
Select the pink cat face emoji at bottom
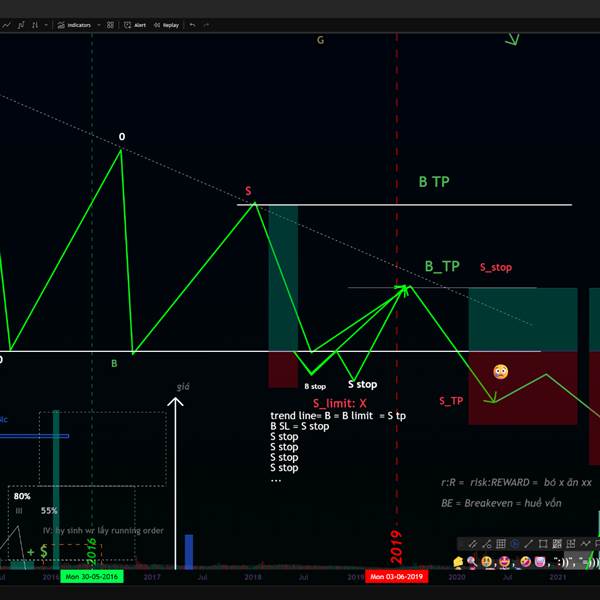(x=540, y=562)
